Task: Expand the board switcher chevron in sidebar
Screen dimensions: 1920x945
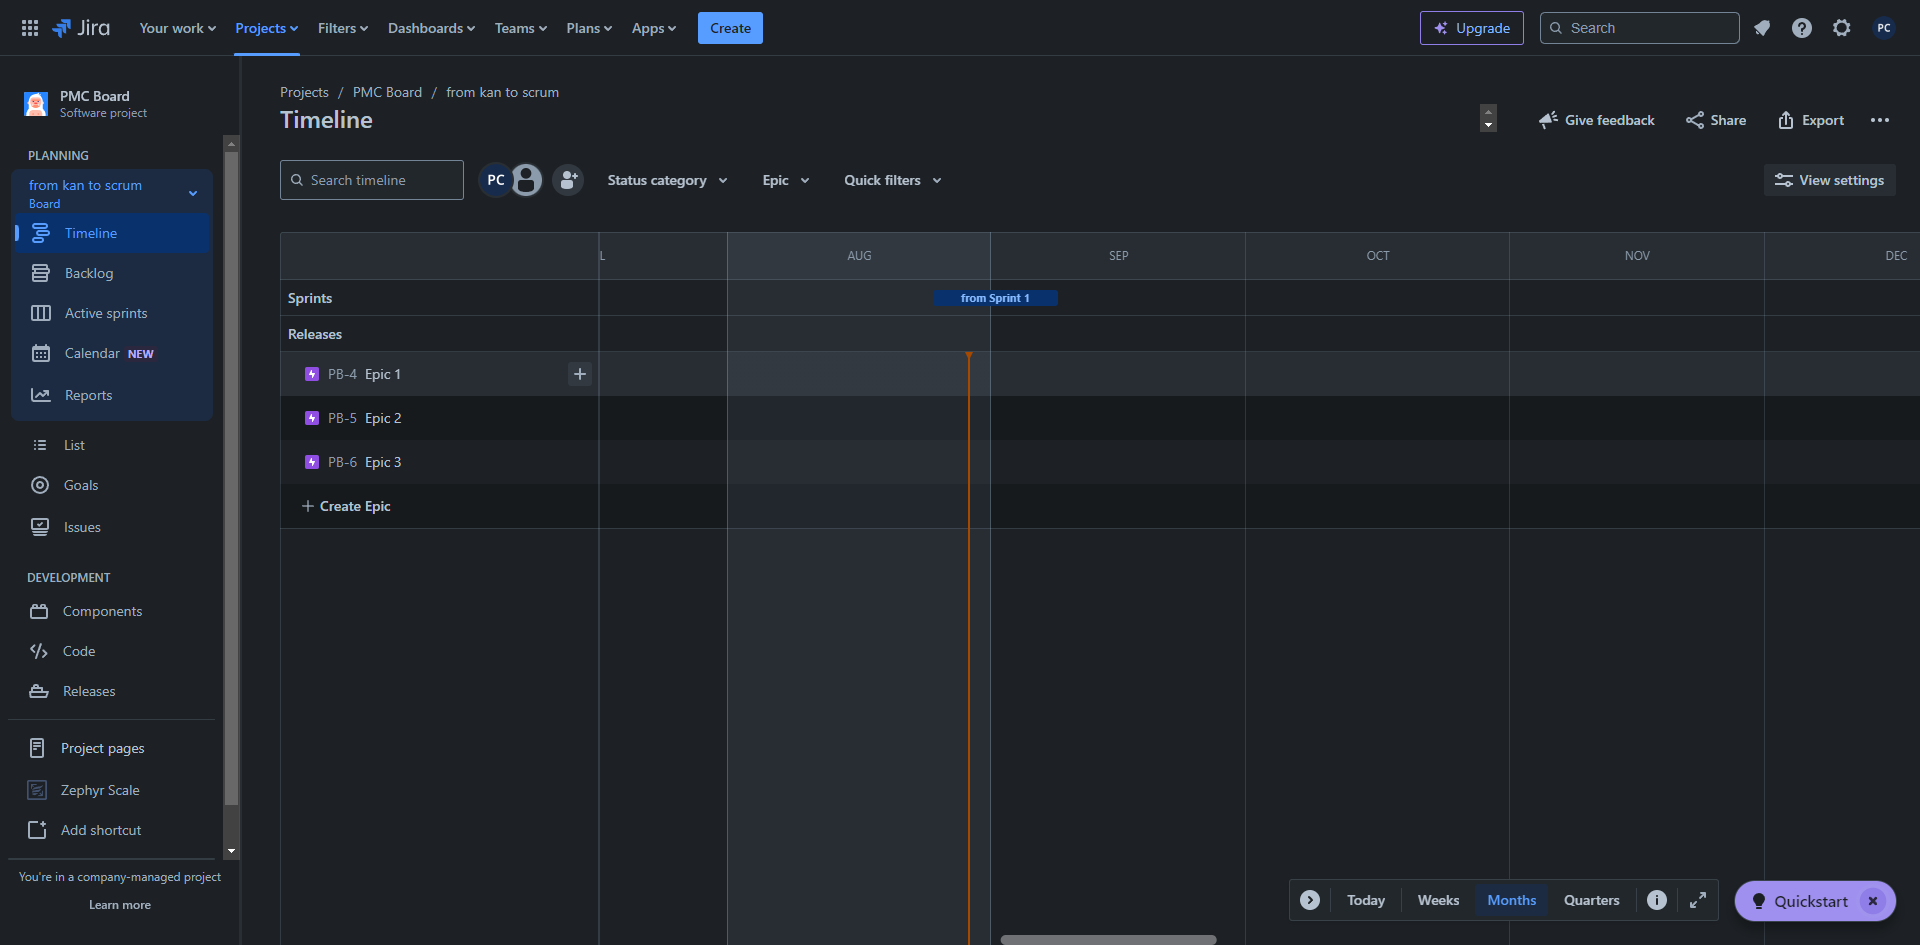Action: (193, 193)
